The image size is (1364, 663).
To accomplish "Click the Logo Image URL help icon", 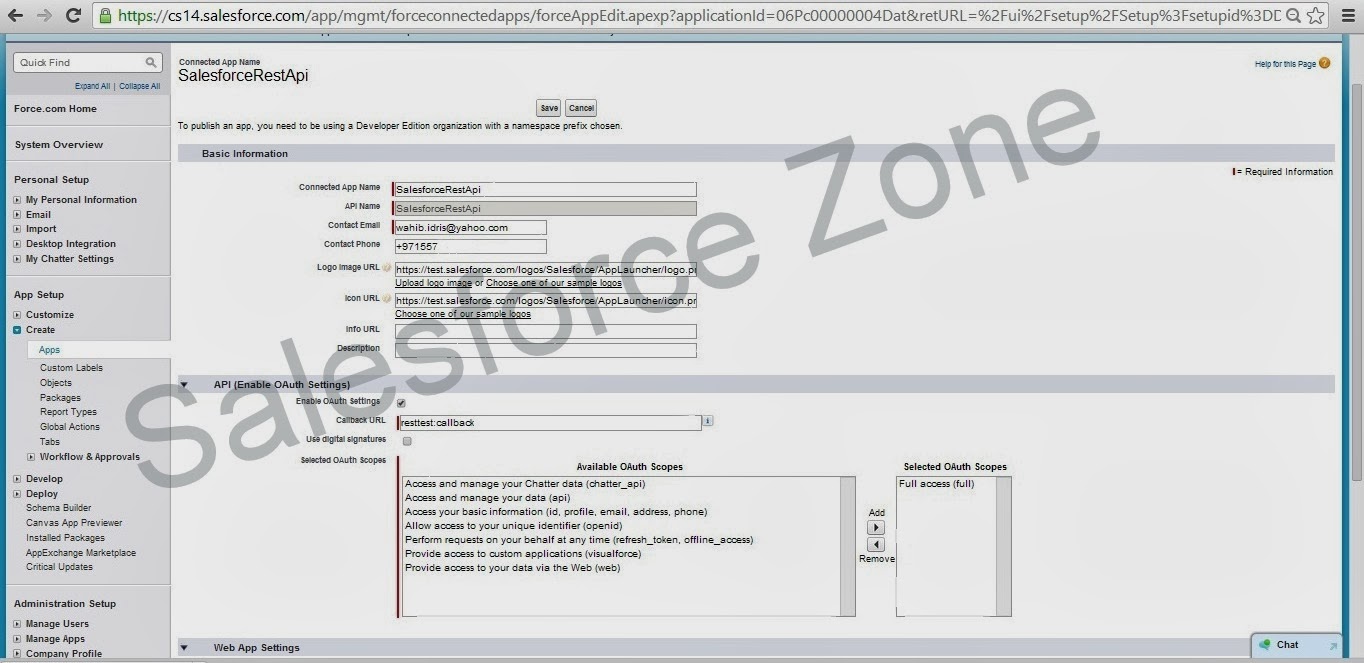I will tap(387, 268).
